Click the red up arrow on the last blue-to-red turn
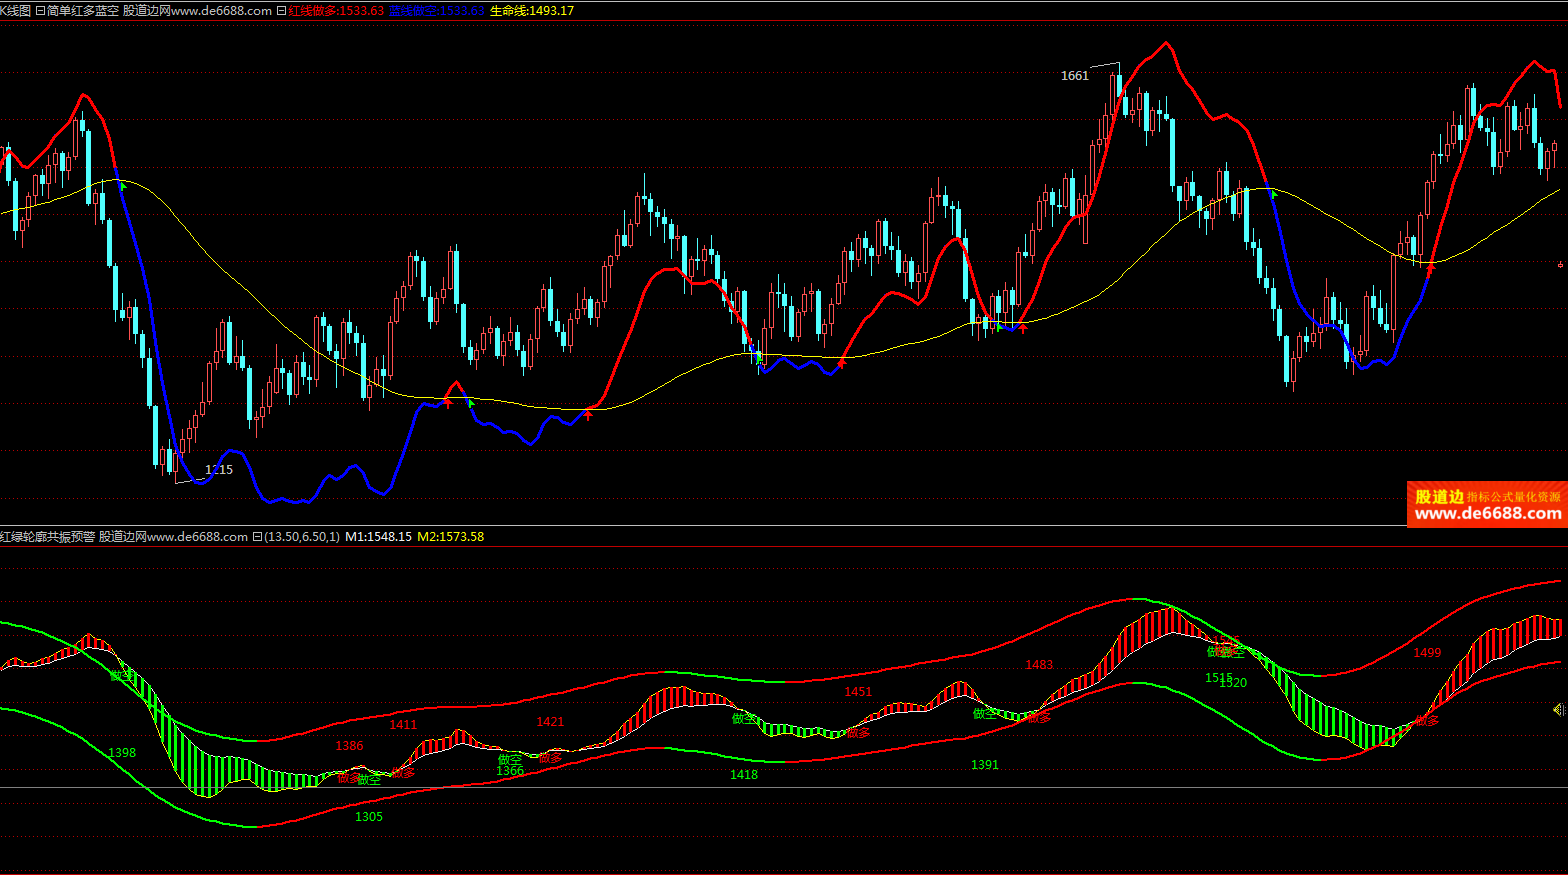Screen dimensions: 1568x875 point(1430,268)
